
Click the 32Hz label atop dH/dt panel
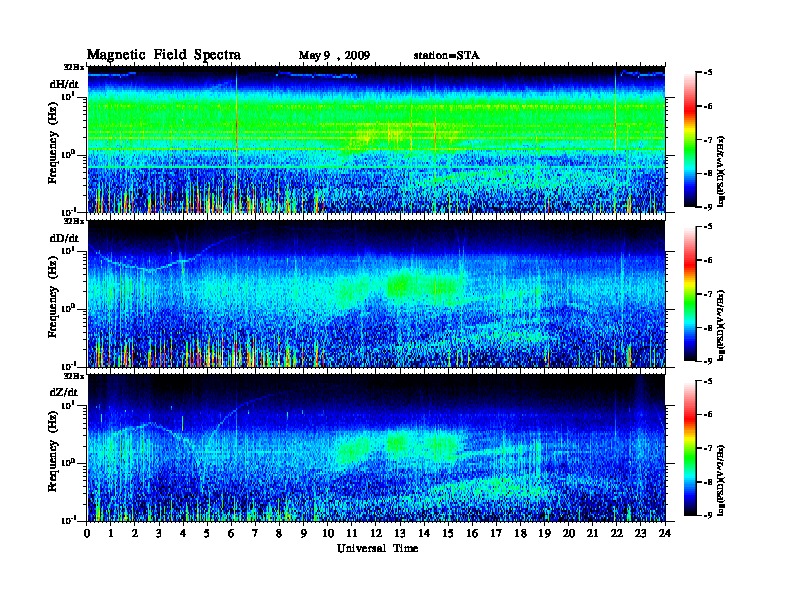pyautogui.click(x=73, y=66)
